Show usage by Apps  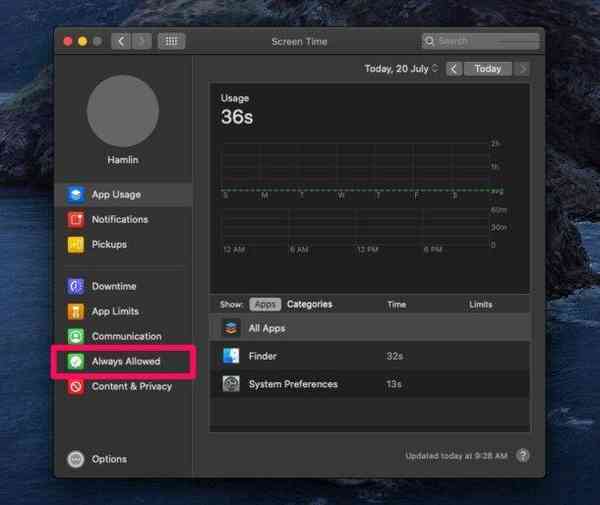[x=265, y=305]
